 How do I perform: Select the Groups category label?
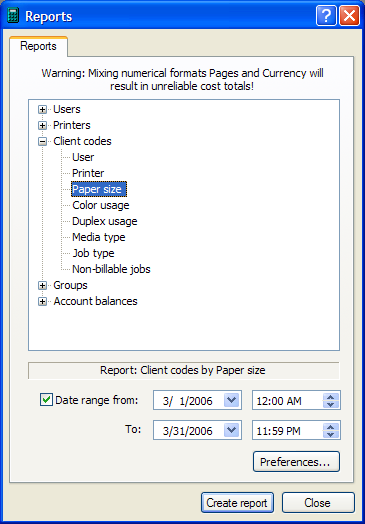point(70,285)
